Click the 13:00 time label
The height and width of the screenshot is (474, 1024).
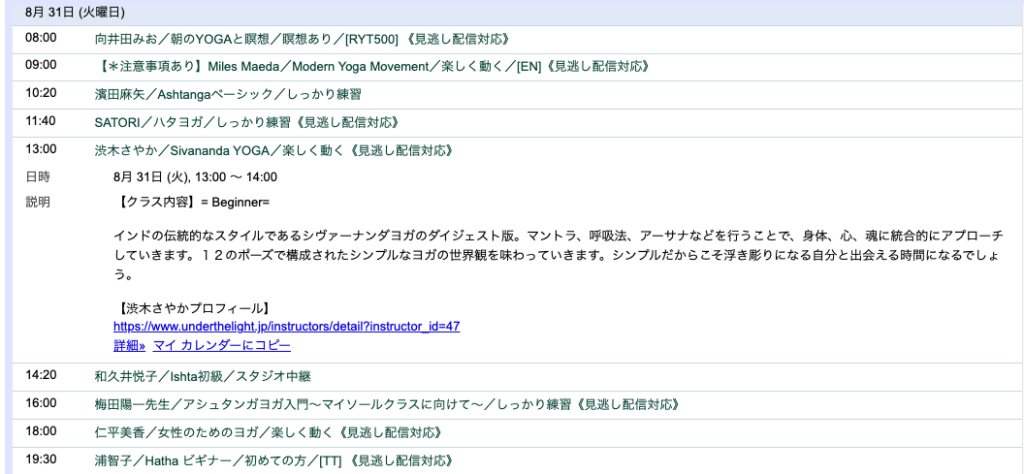click(40, 150)
